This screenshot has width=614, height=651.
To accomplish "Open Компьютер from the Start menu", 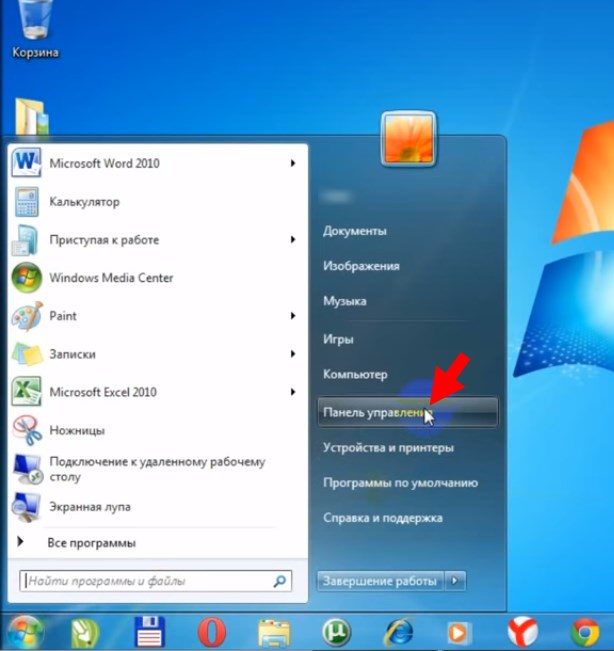I will click(x=355, y=374).
